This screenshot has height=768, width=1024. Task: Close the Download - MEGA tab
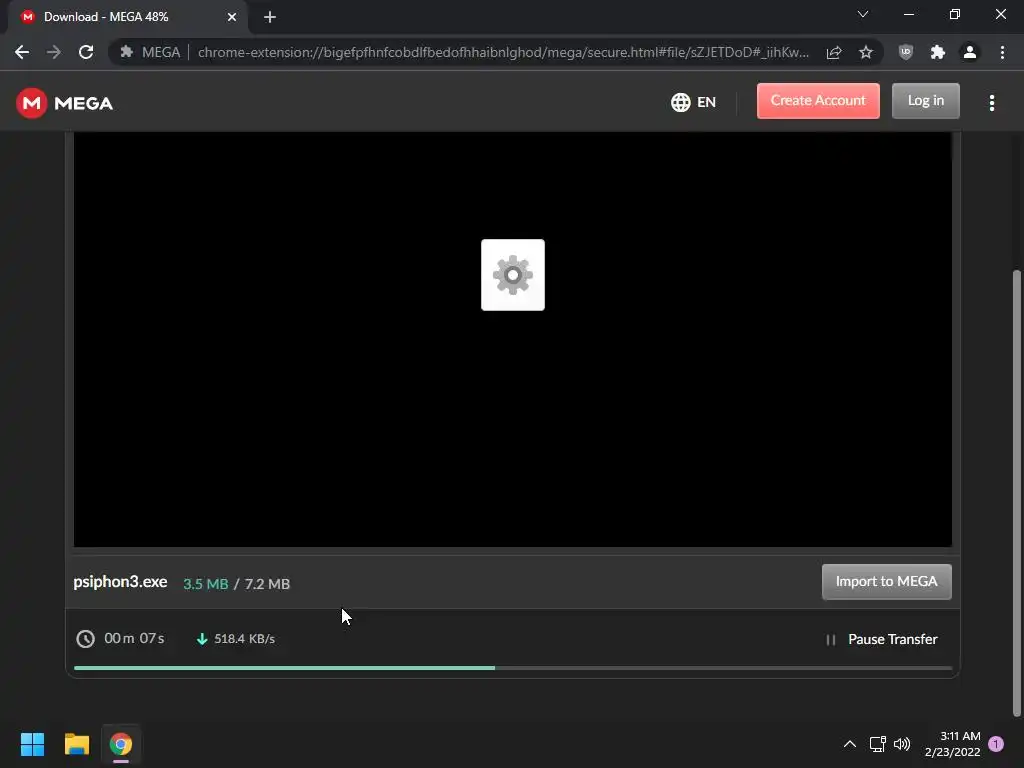click(x=232, y=17)
